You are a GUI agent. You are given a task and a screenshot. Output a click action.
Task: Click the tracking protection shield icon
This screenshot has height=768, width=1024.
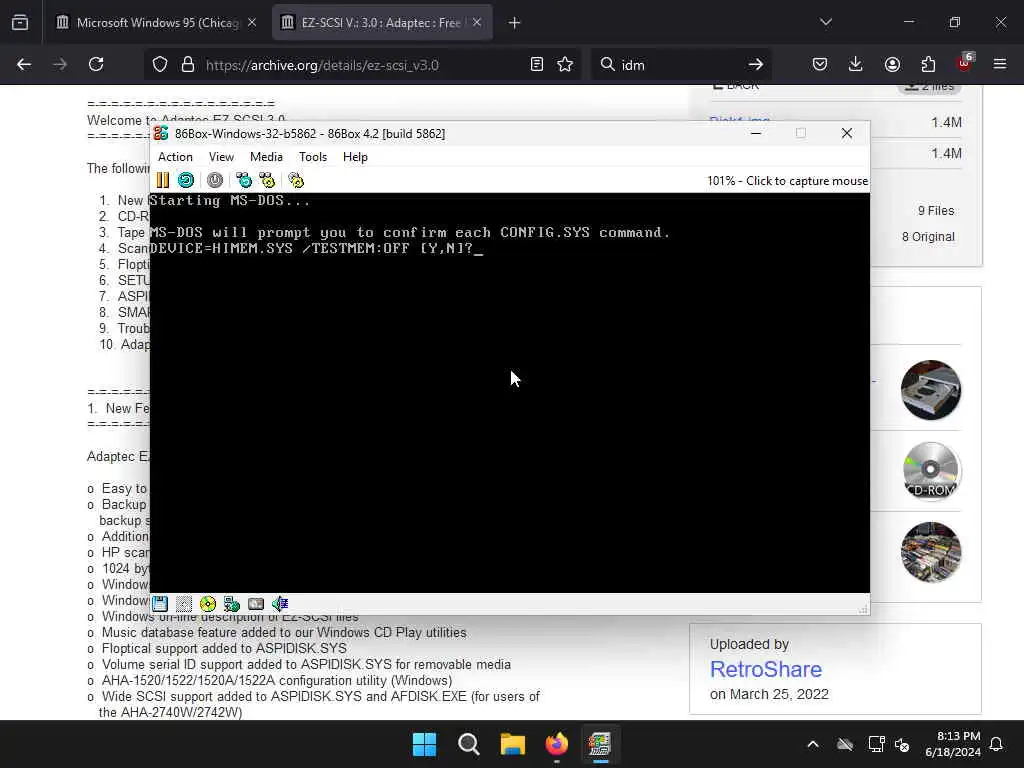click(x=160, y=65)
